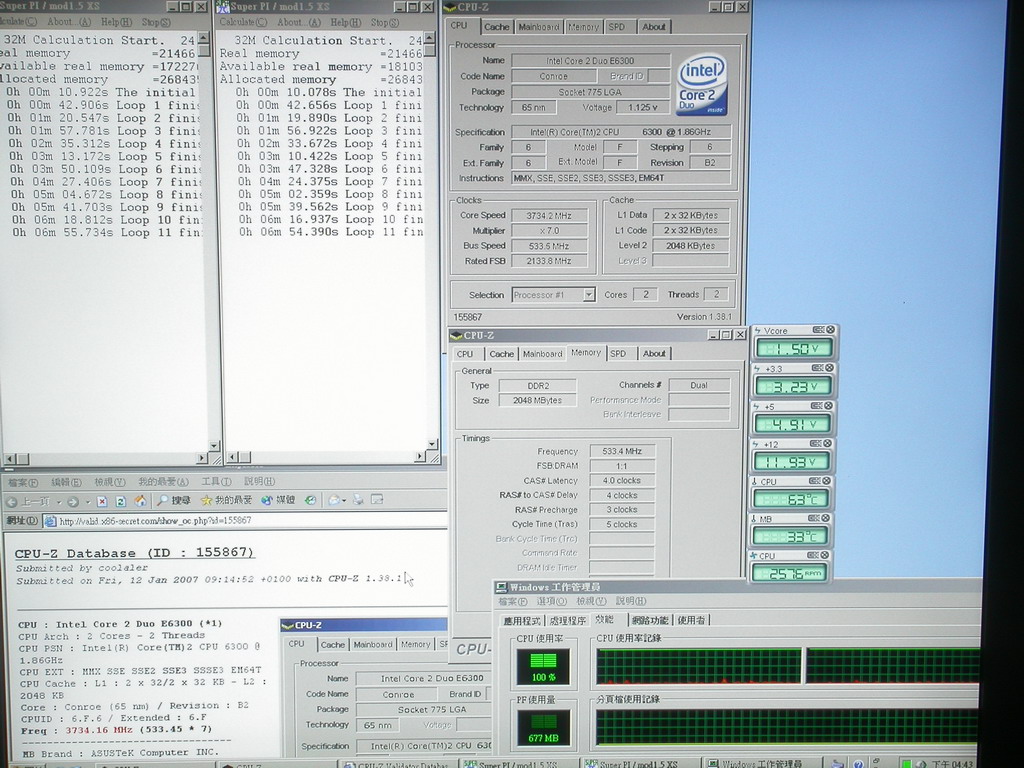Open settings of the CPU temperature gadget

pyautogui.click(x=814, y=481)
